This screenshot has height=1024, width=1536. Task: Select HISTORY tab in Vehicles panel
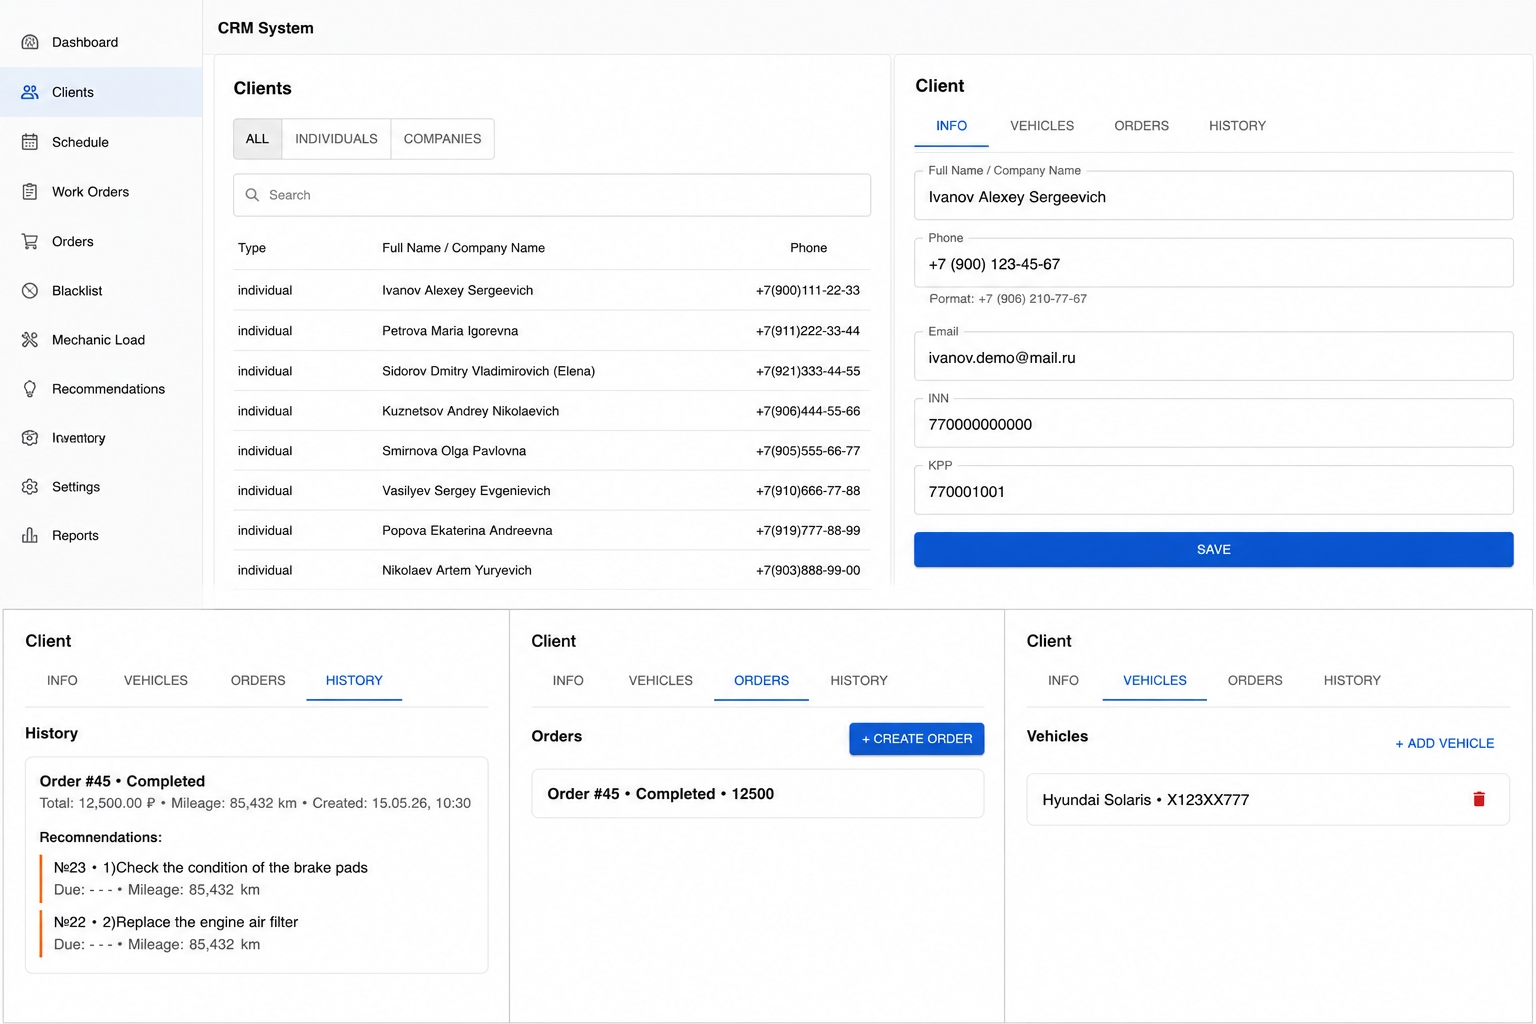(x=1352, y=681)
